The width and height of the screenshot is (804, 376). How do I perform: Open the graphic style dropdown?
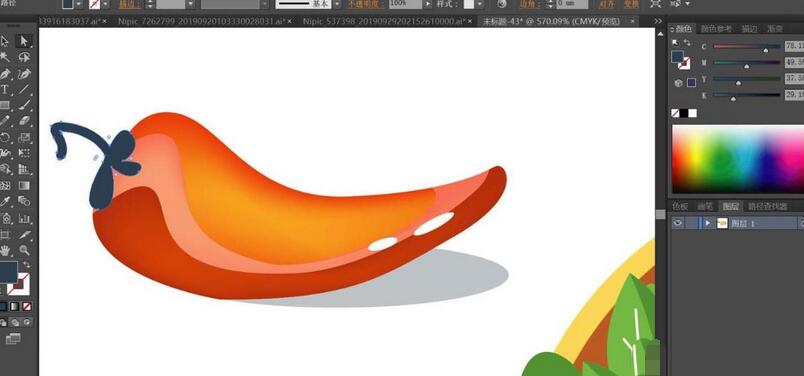click(480, 4)
